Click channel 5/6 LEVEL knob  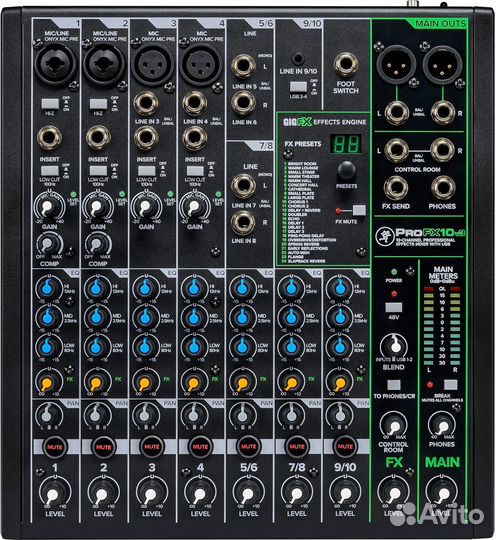click(248, 492)
